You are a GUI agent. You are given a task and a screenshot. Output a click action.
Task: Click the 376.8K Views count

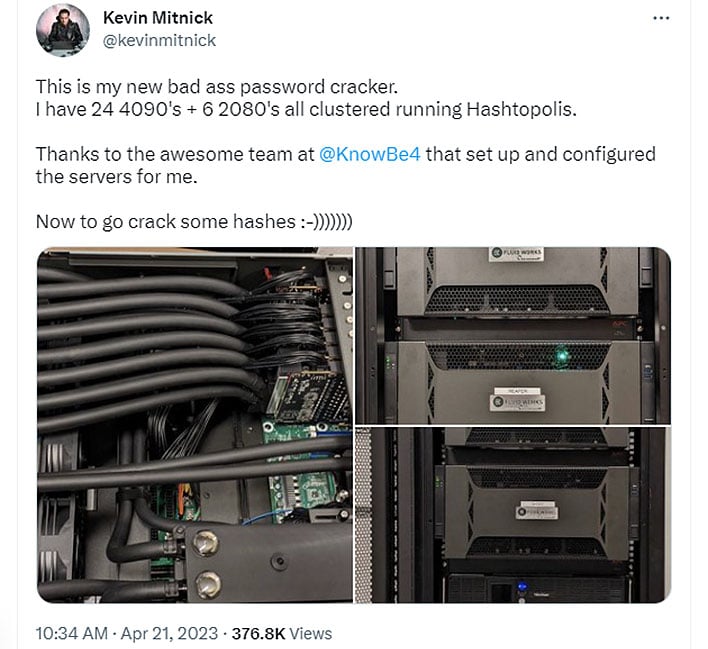tap(282, 633)
